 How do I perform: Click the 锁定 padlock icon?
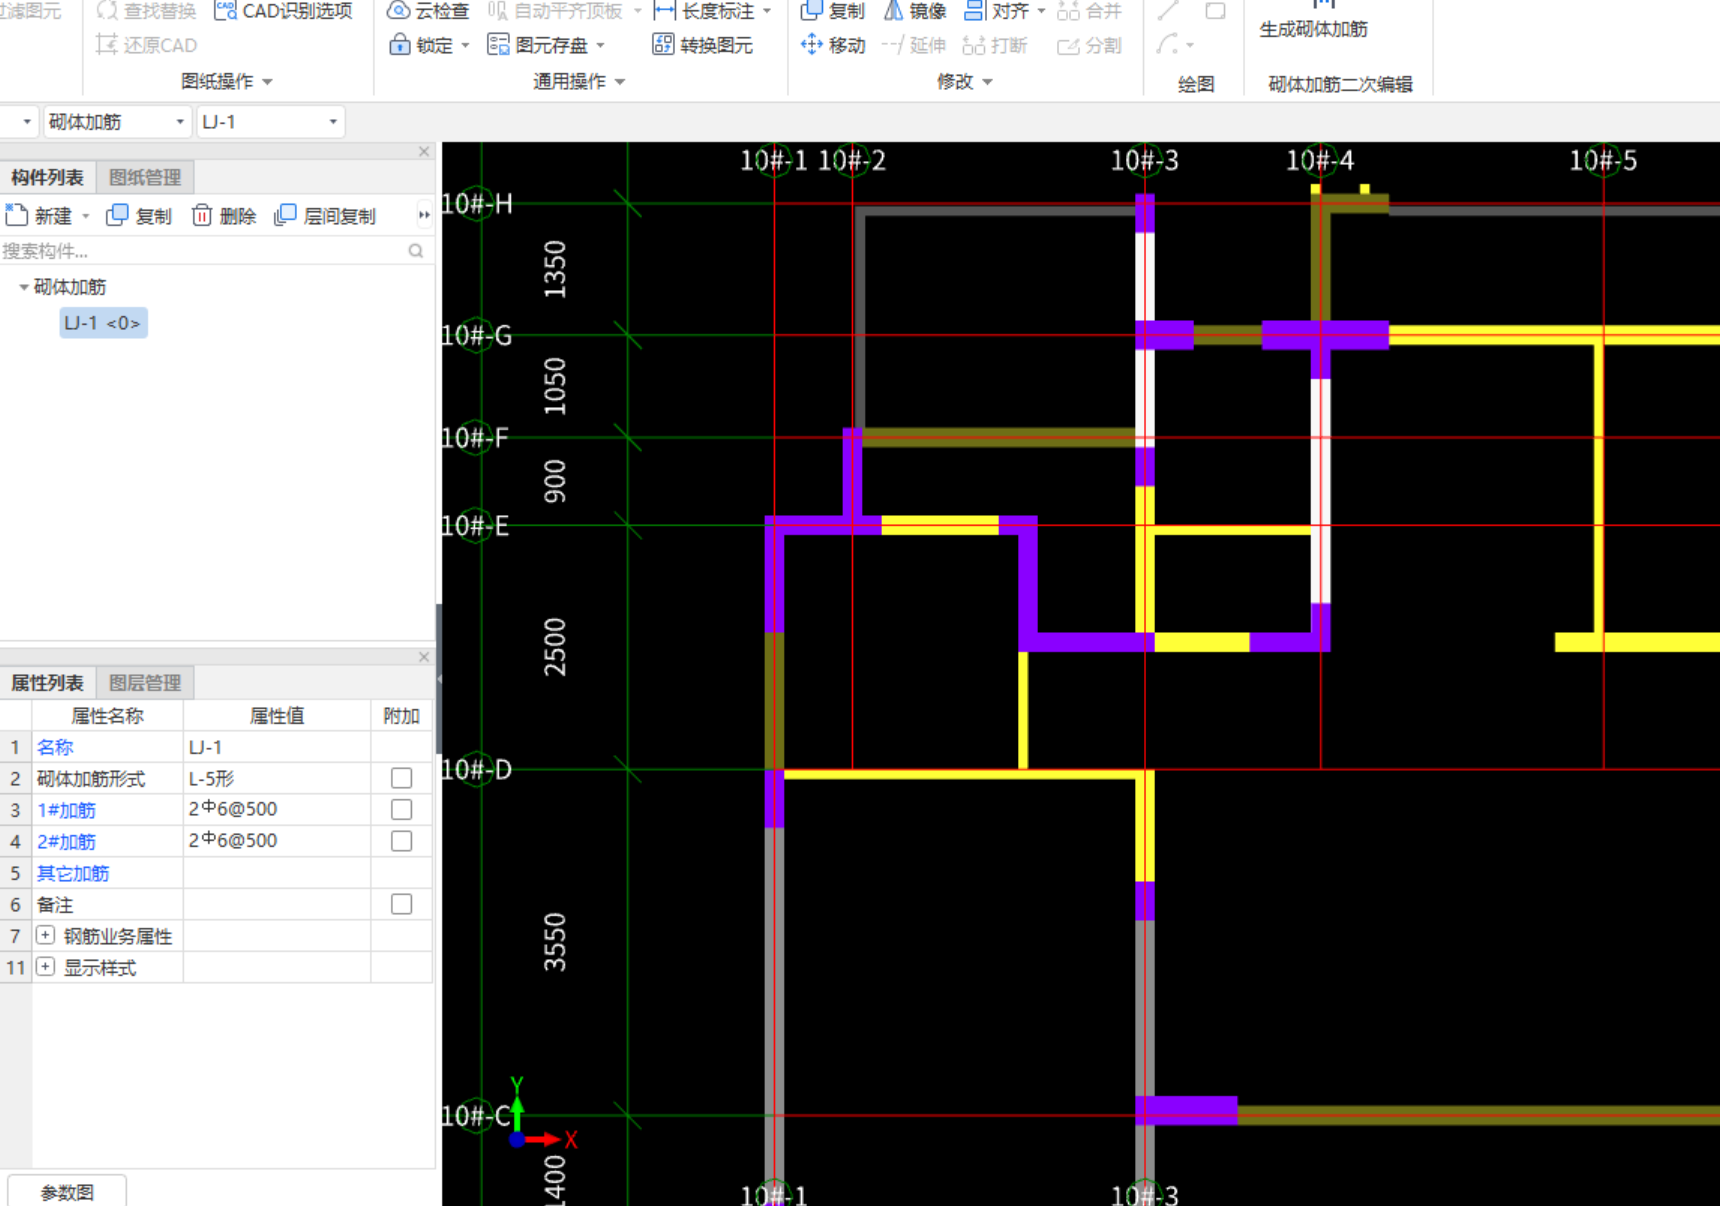point(400,45)
